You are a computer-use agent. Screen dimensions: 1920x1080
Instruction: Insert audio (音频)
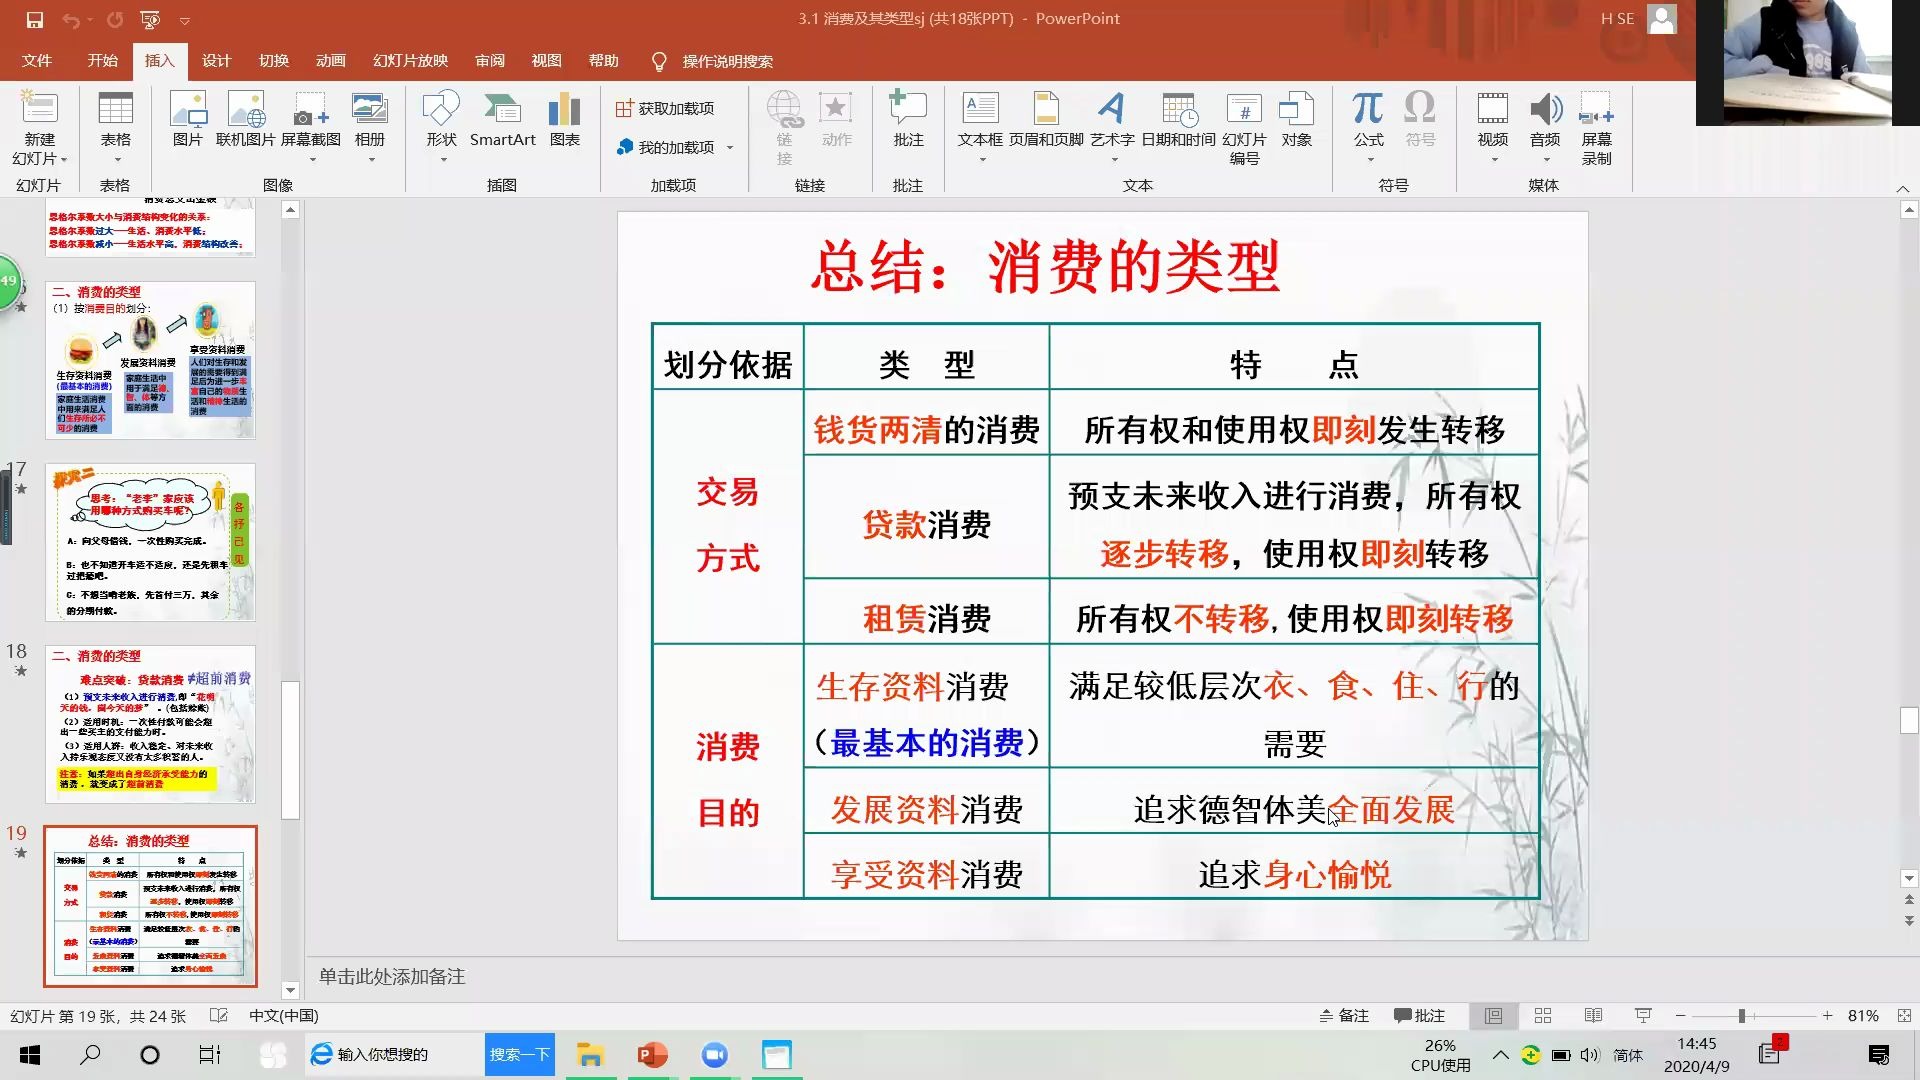pos(1545,128)
